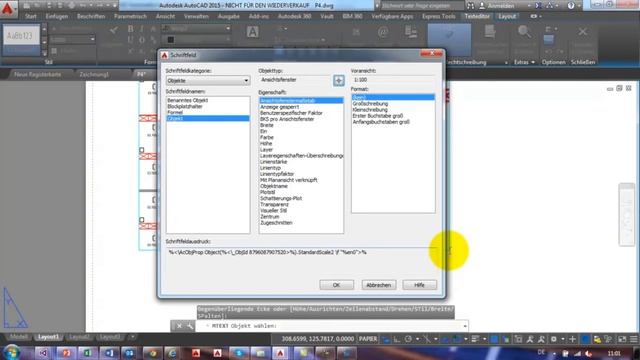Image resolution: width=640 pixels, height=360 pixels.
Task: Select 'Zentrum' property
Action: (270, 217)
